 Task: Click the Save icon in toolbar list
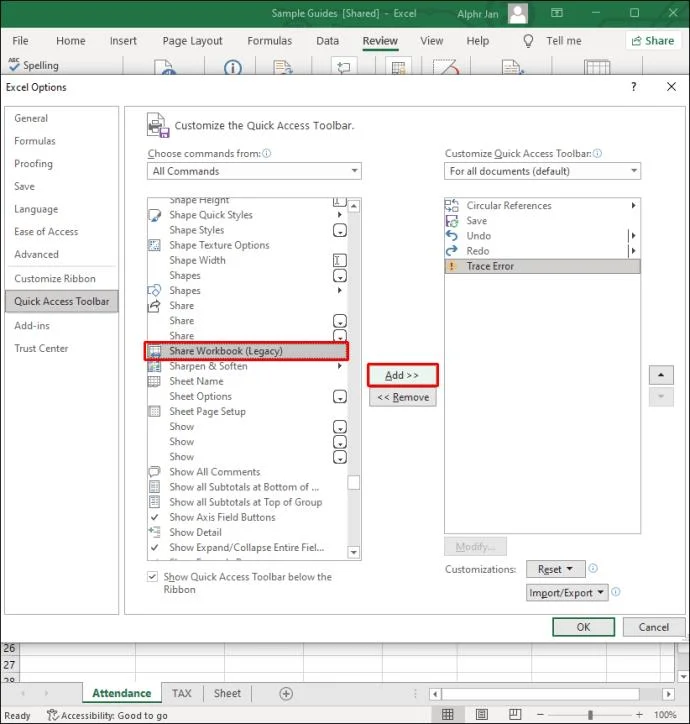(x=452, y=221)
